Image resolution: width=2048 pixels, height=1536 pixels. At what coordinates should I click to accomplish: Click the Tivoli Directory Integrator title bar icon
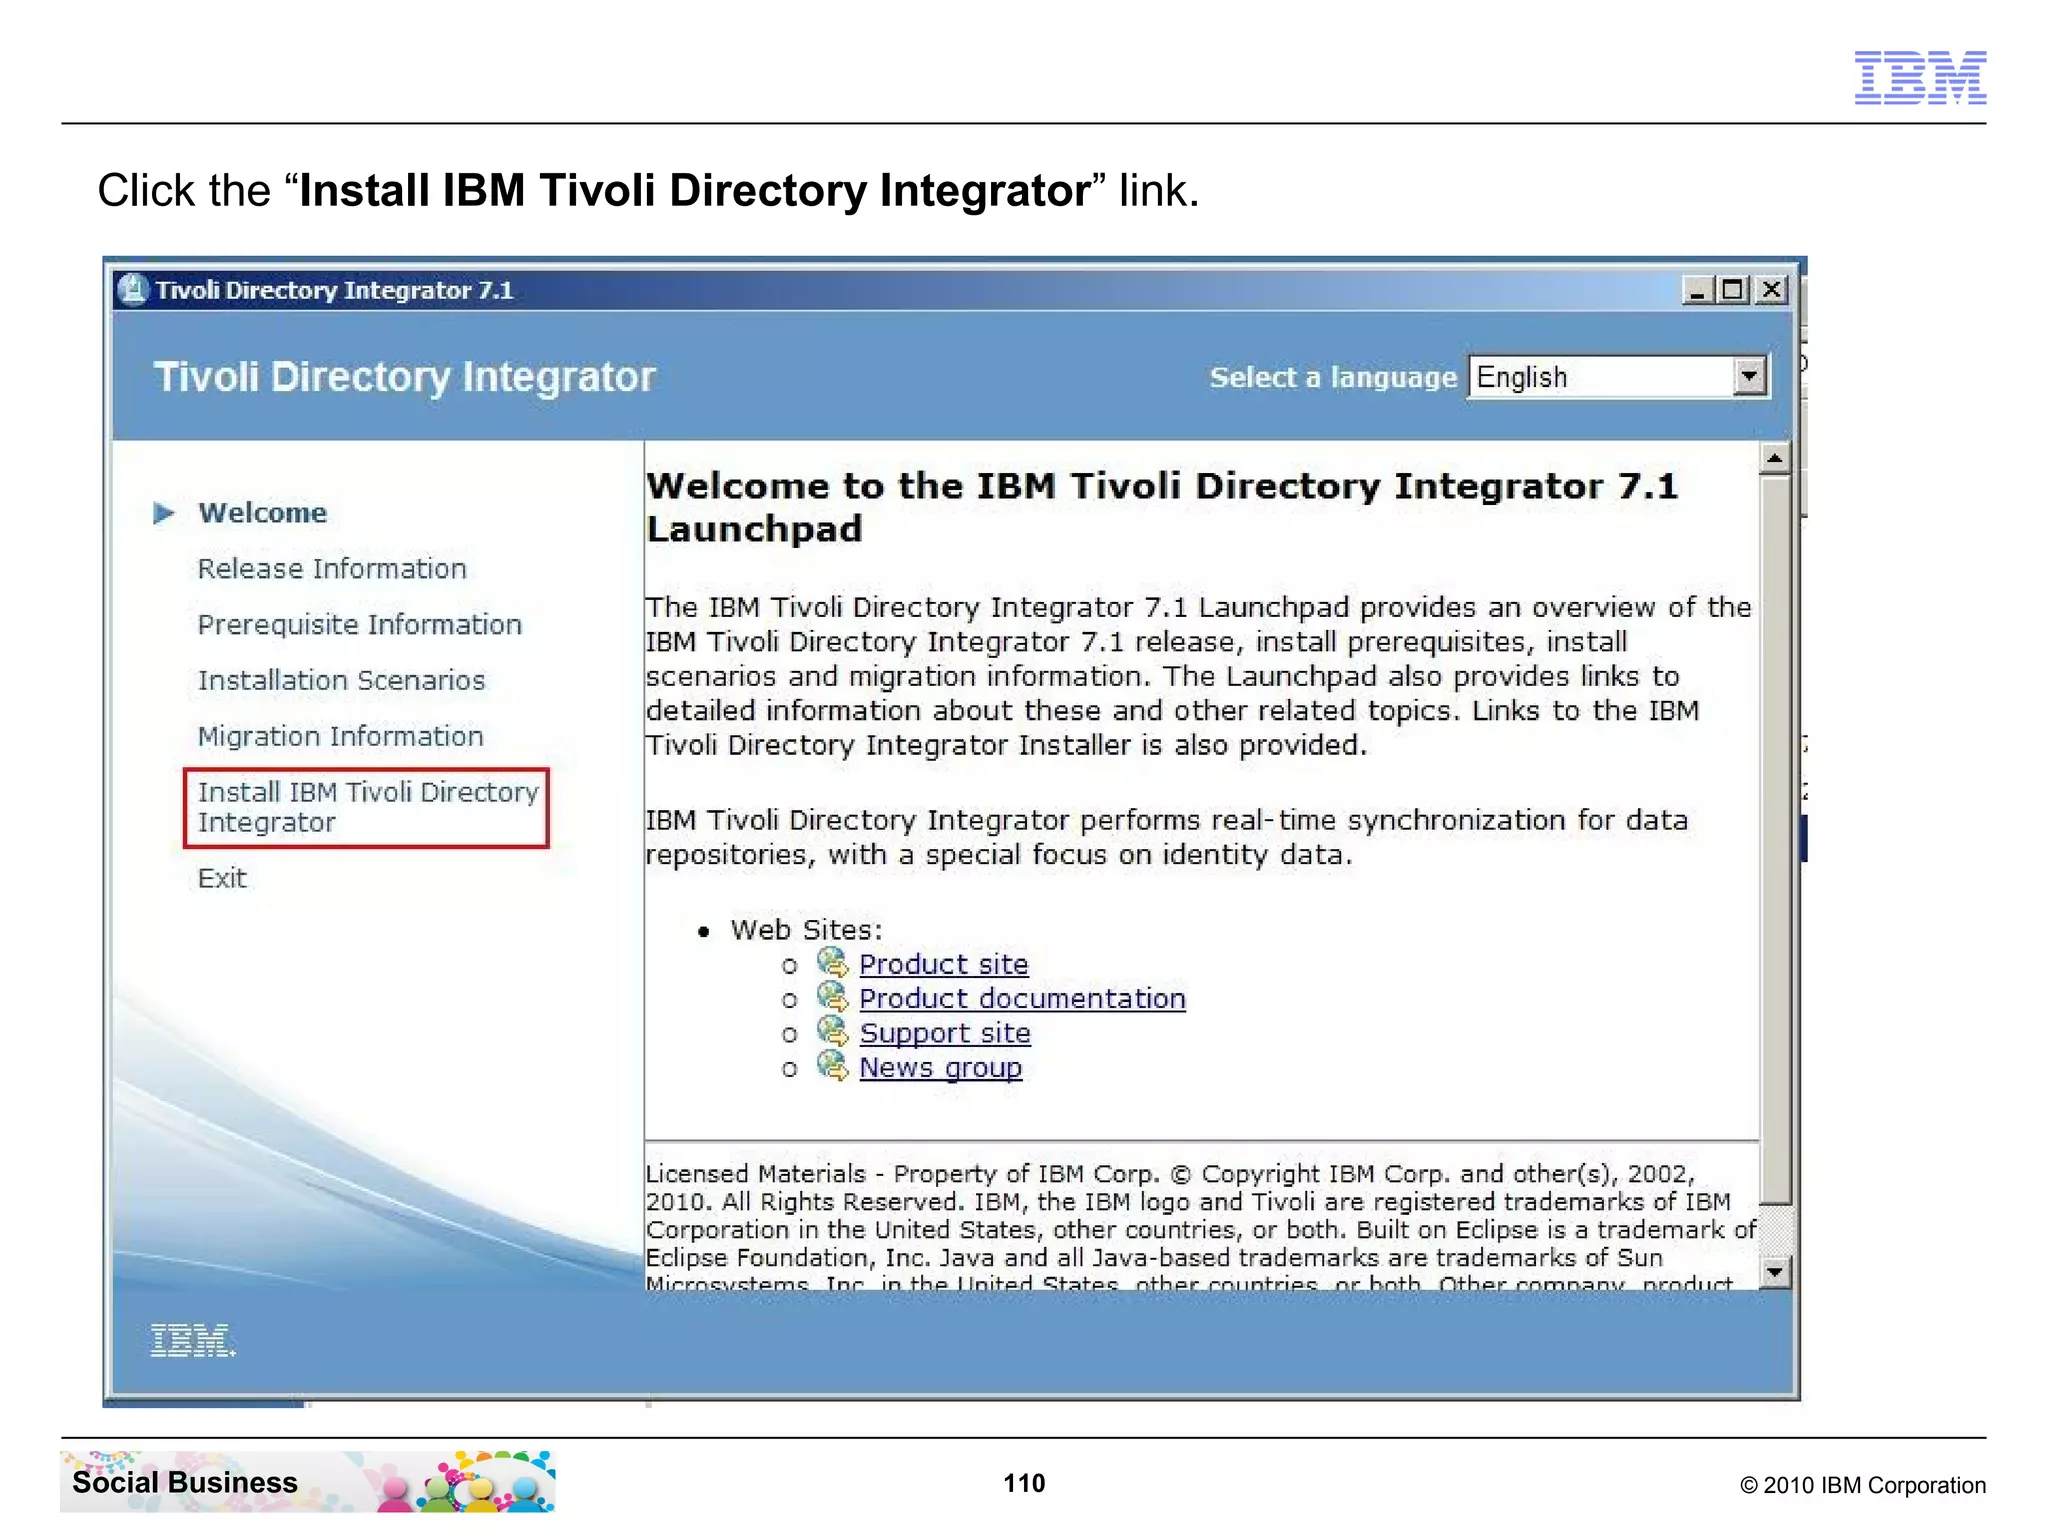click(133, 290)
